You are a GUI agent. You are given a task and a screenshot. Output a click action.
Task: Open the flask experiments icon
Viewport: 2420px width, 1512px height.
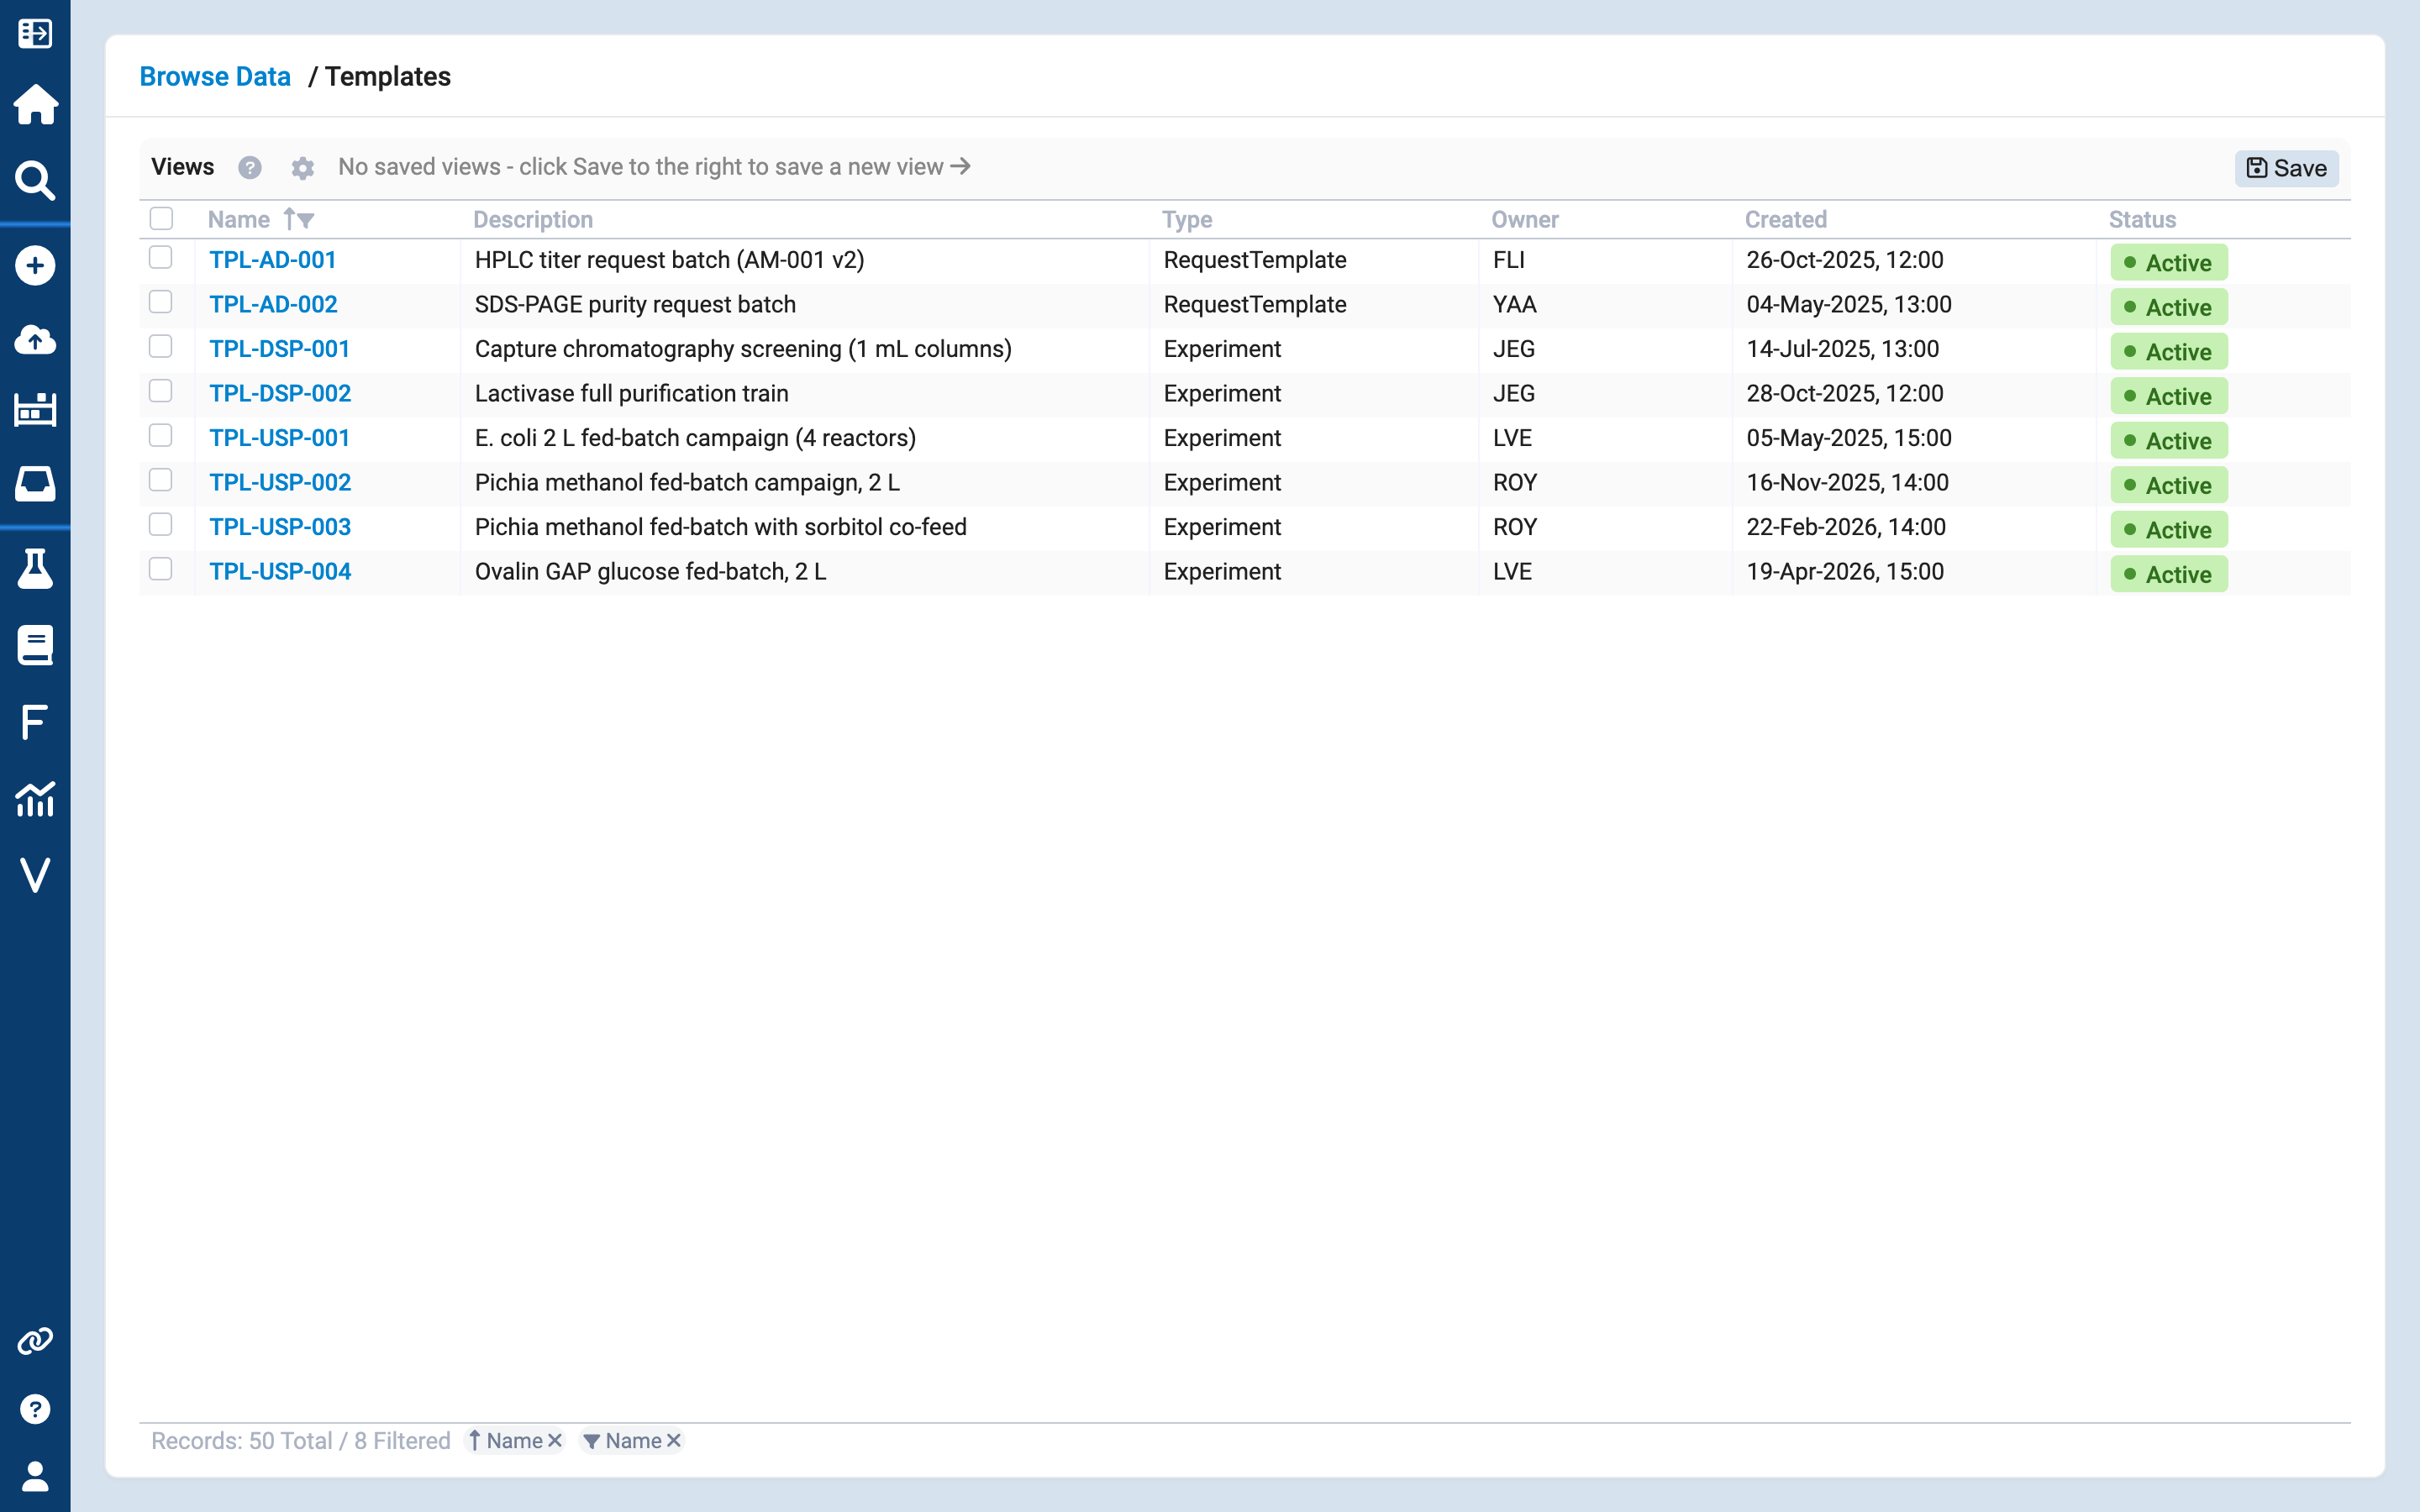tap(35, 568)
